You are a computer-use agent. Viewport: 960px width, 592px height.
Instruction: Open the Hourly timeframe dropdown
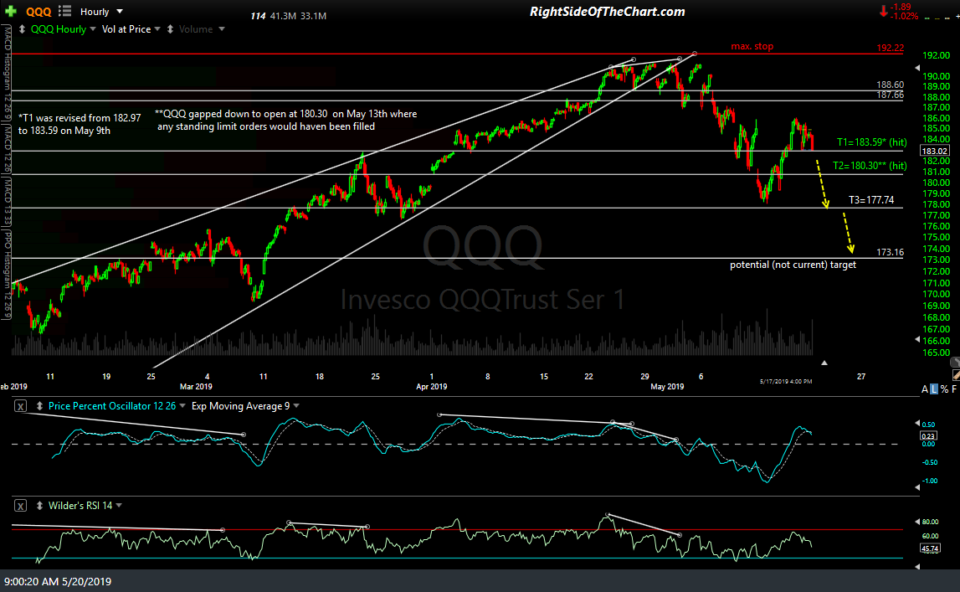point(117,11)
